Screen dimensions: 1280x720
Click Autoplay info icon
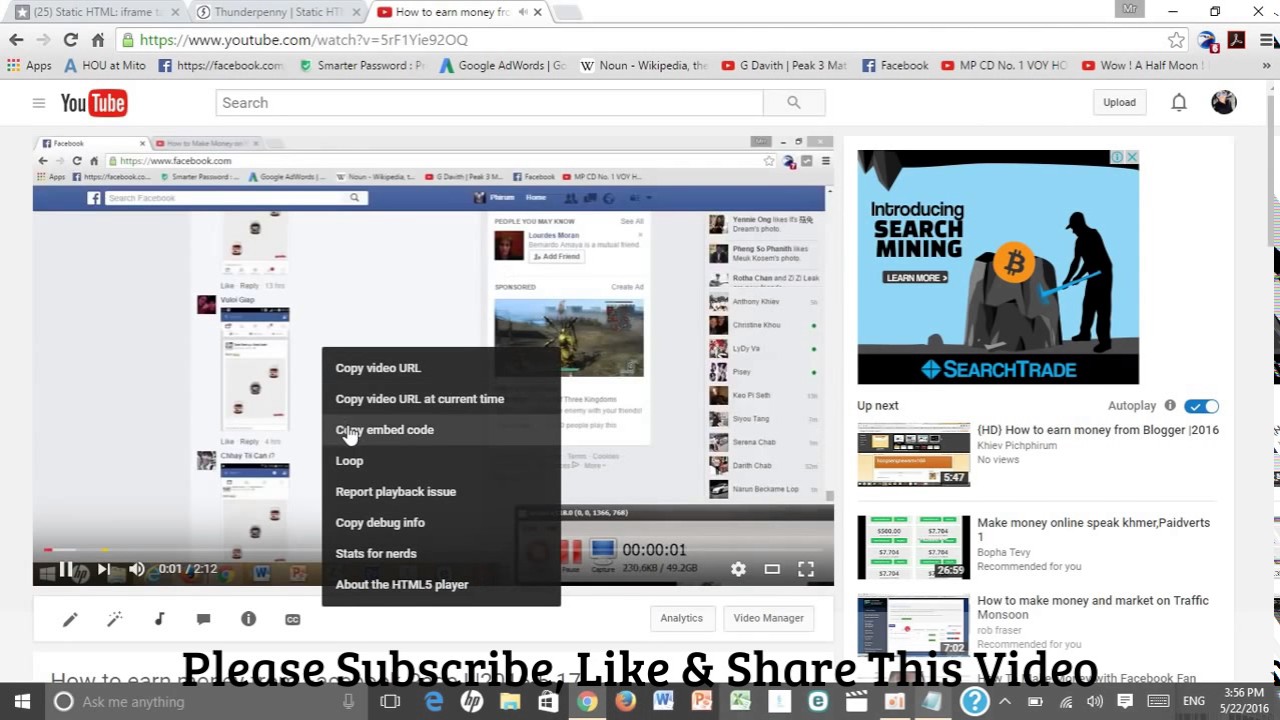coord(1169,405)
